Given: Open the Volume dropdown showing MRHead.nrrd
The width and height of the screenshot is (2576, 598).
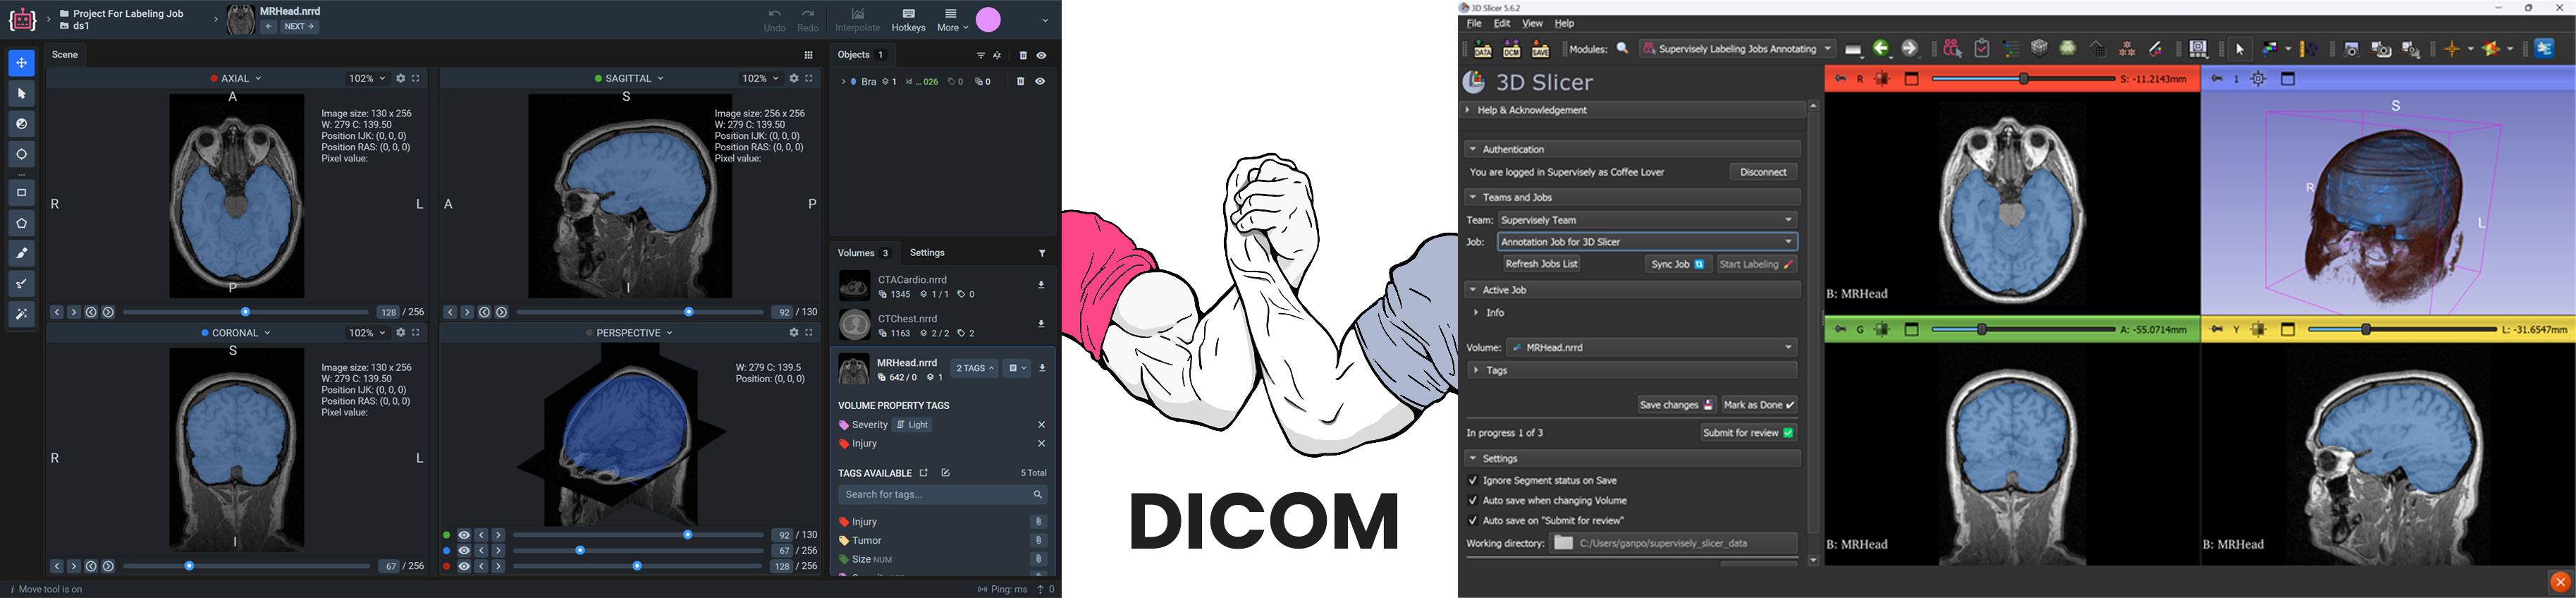Looking at the screenshot, I should (x=1652, y=348).
